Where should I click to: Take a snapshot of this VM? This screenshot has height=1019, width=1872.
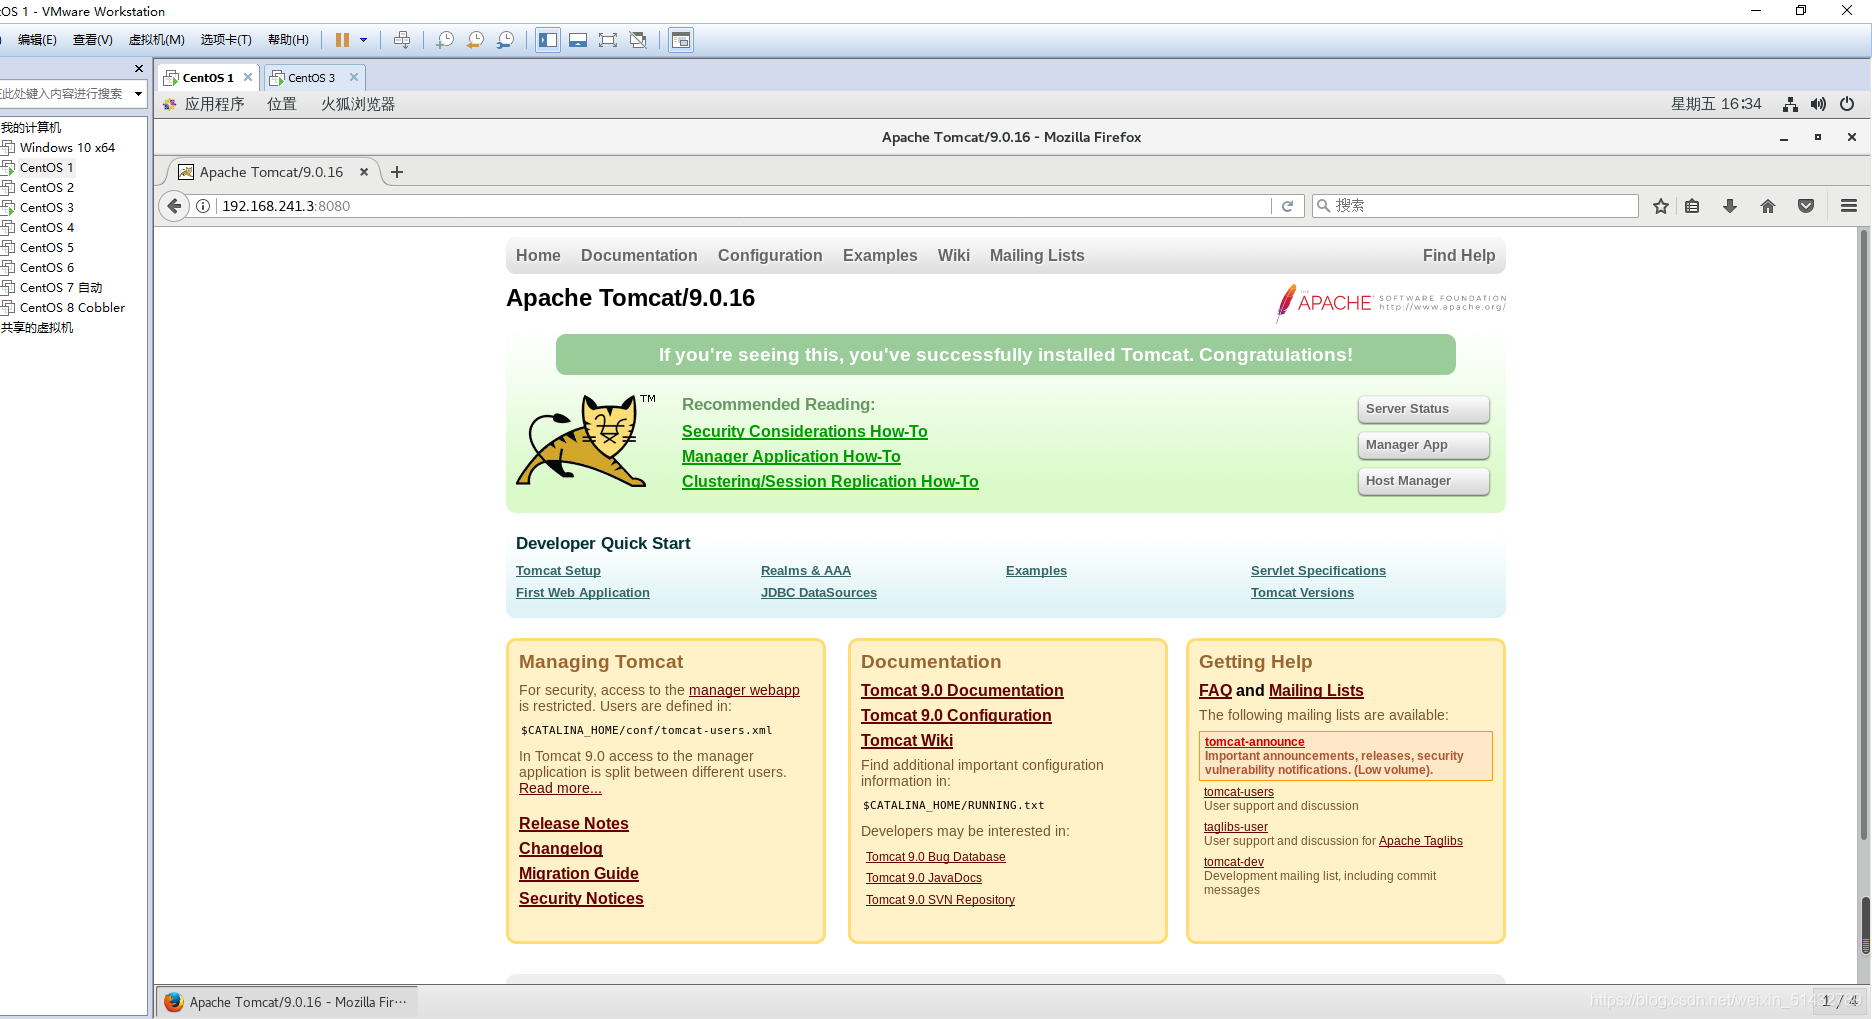[x=445, y=40]
